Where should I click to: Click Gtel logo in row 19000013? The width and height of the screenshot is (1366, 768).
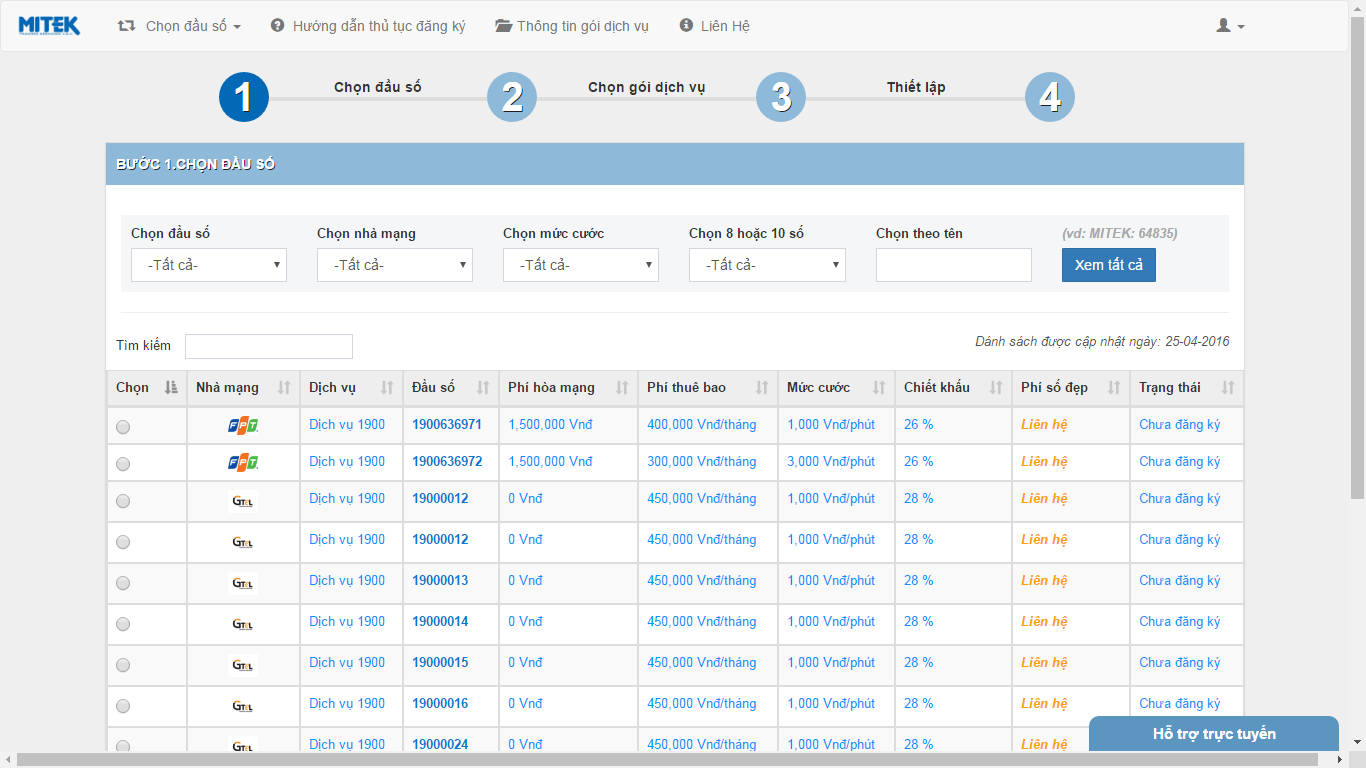coord(243,583)
